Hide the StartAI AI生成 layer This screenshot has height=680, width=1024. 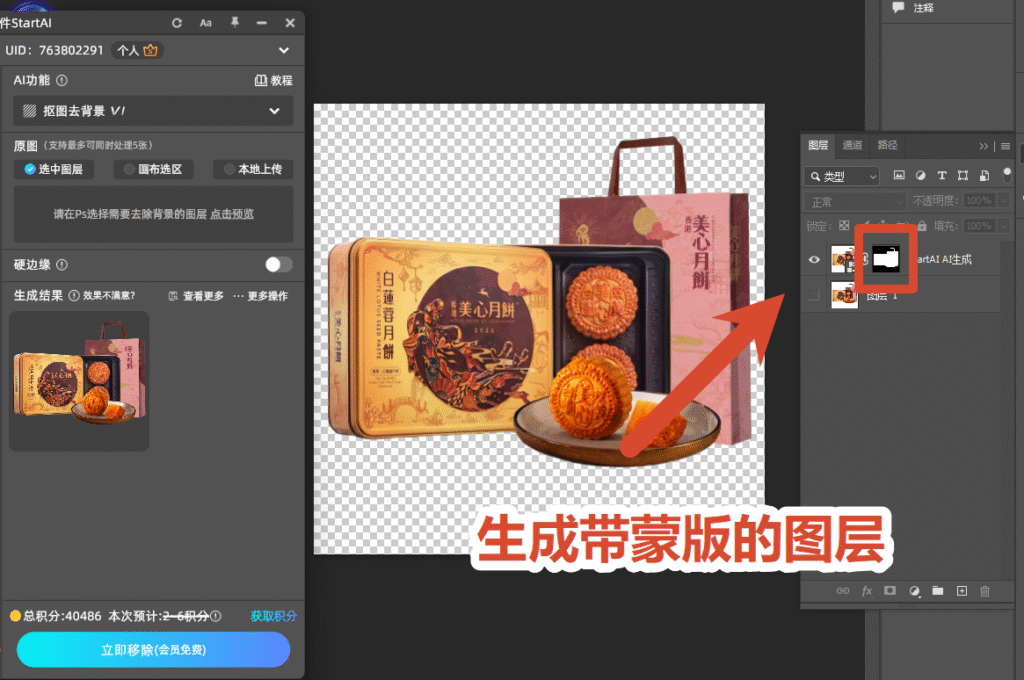coord(814,259)
